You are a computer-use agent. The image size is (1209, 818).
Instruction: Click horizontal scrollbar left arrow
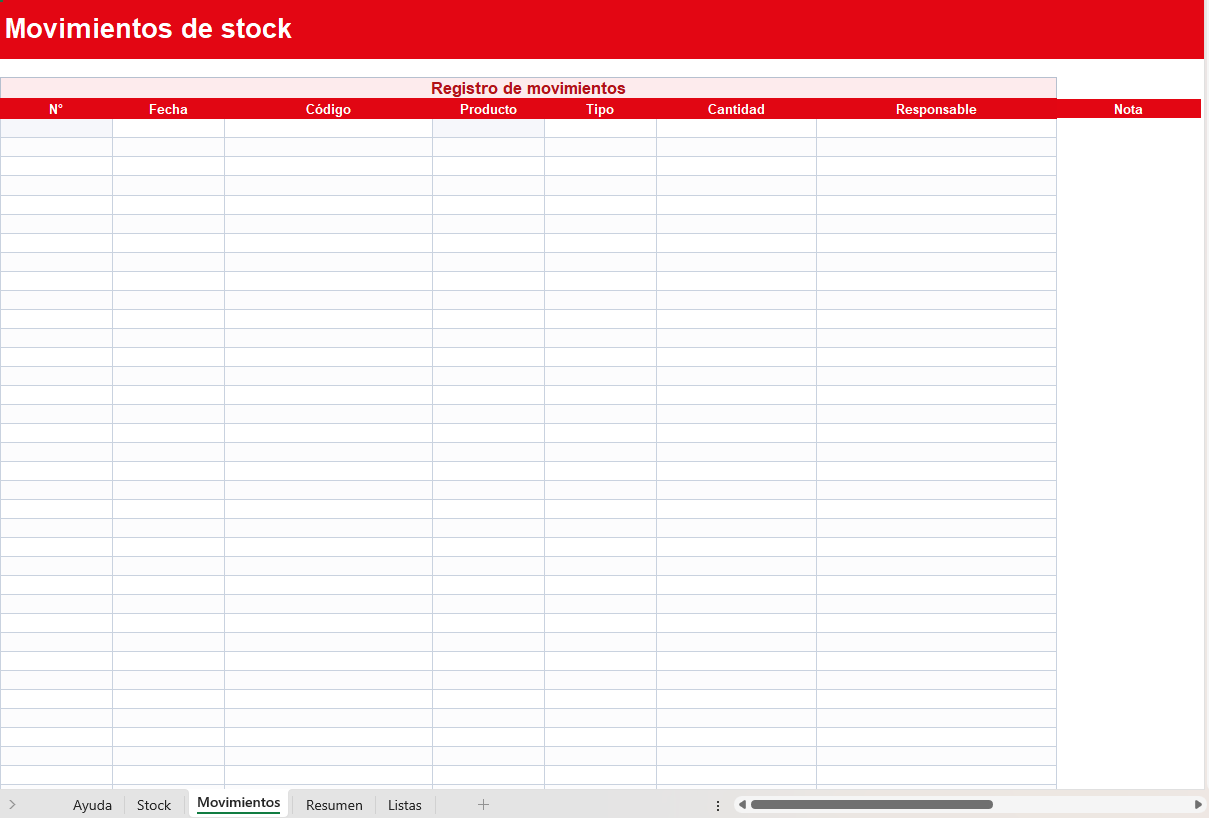(742, 804)
